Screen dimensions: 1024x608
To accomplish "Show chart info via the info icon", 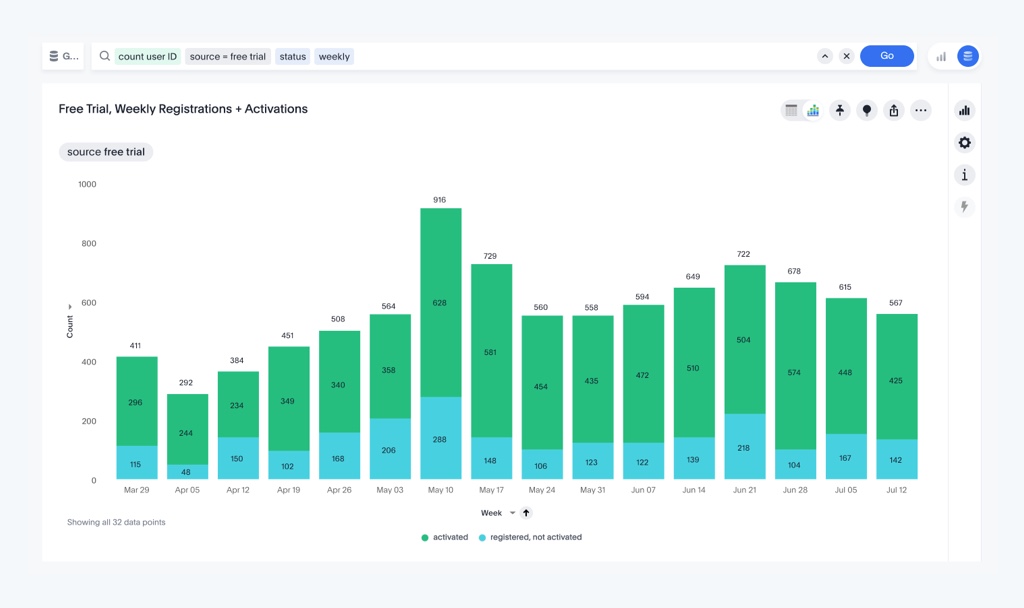I will click(964, 174).
